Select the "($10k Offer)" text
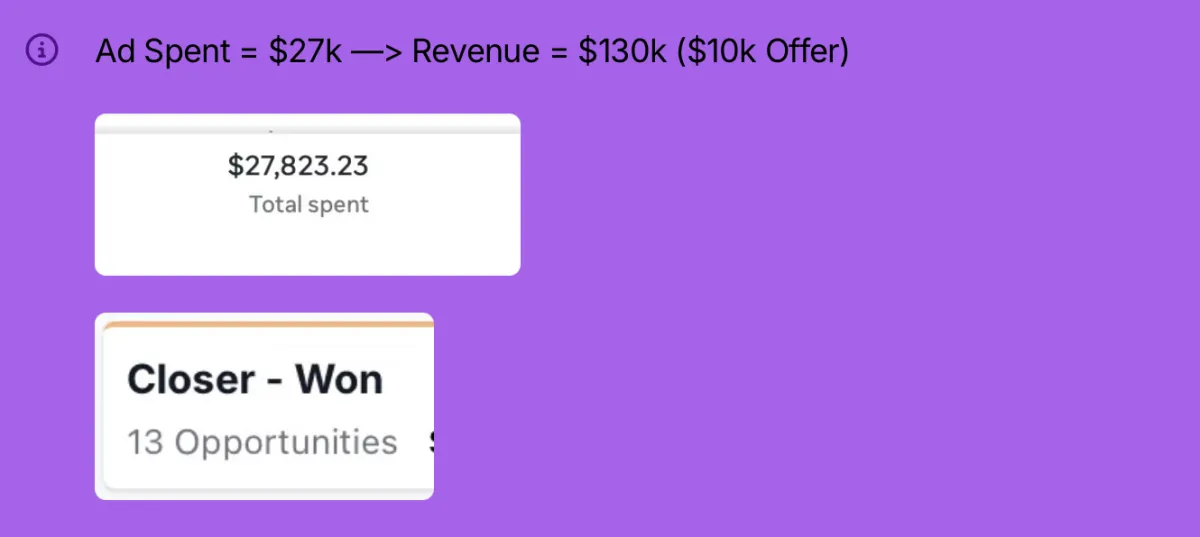Viewport: 1200px width, 537px height. [x=762, y=51]
